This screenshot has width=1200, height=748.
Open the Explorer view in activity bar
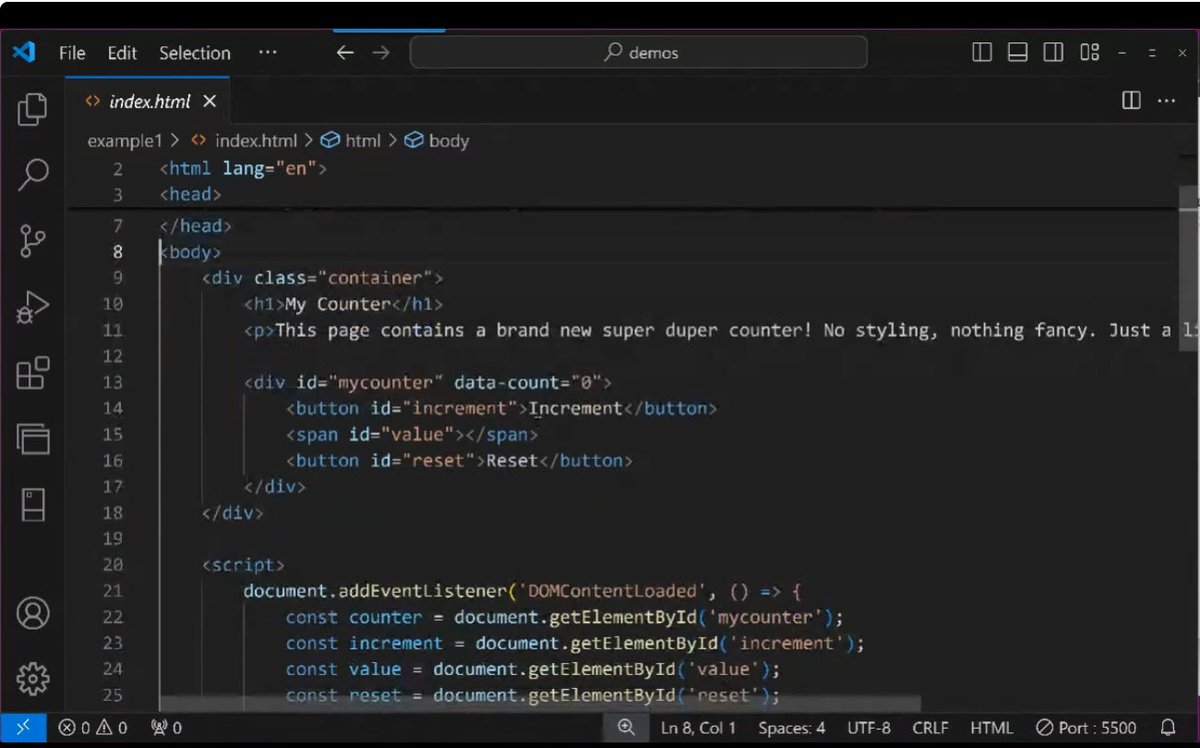(33, 109)
